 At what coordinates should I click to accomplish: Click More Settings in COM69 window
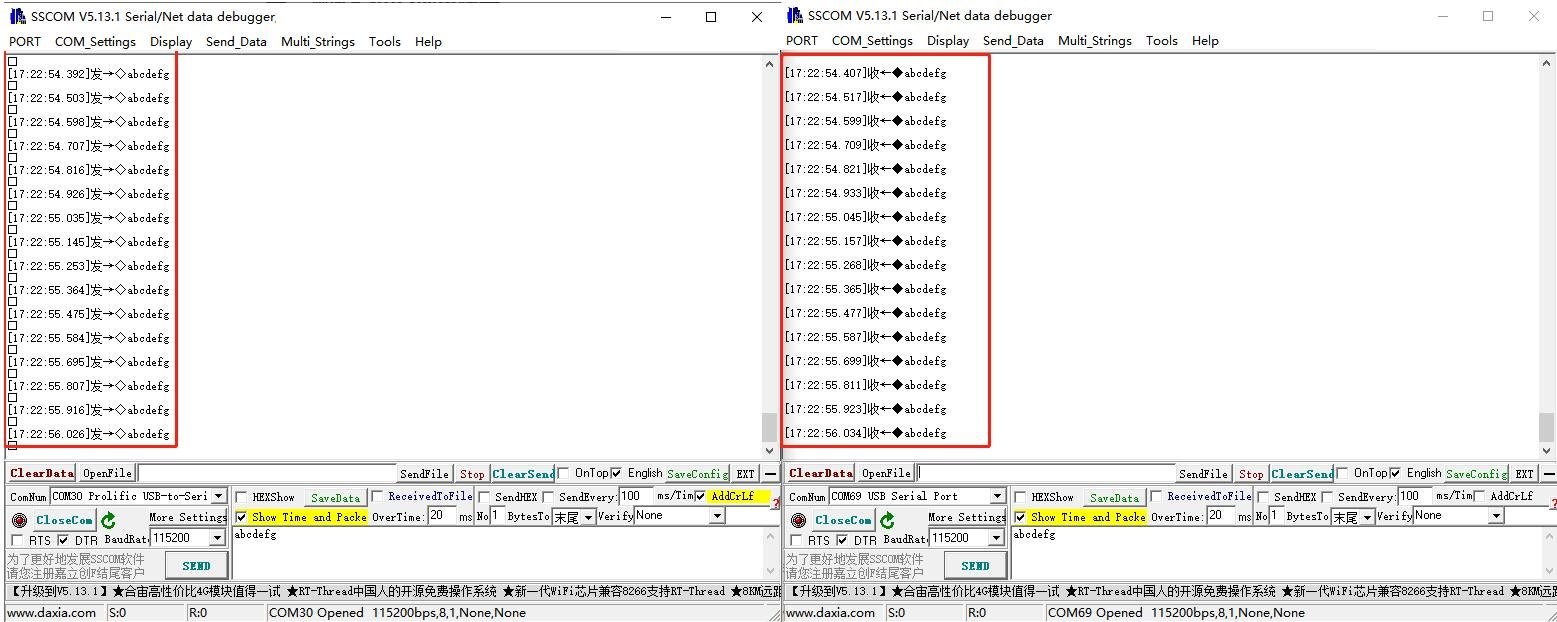[x=966, y=517]
